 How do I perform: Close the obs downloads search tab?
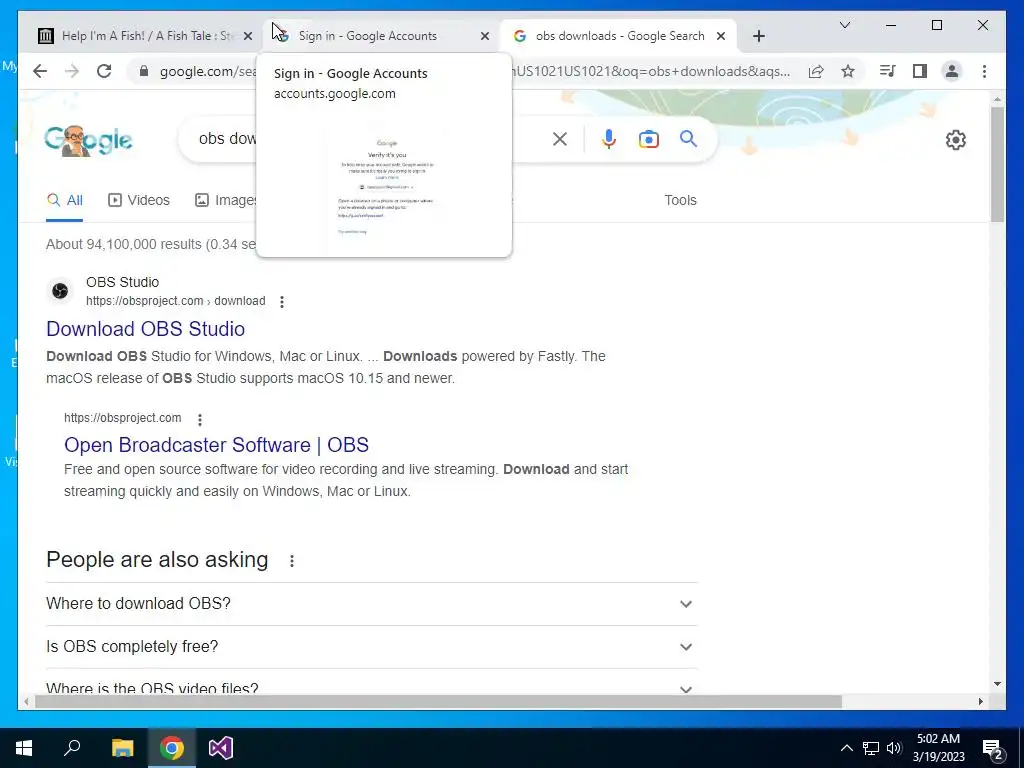(x=721, y=36)
